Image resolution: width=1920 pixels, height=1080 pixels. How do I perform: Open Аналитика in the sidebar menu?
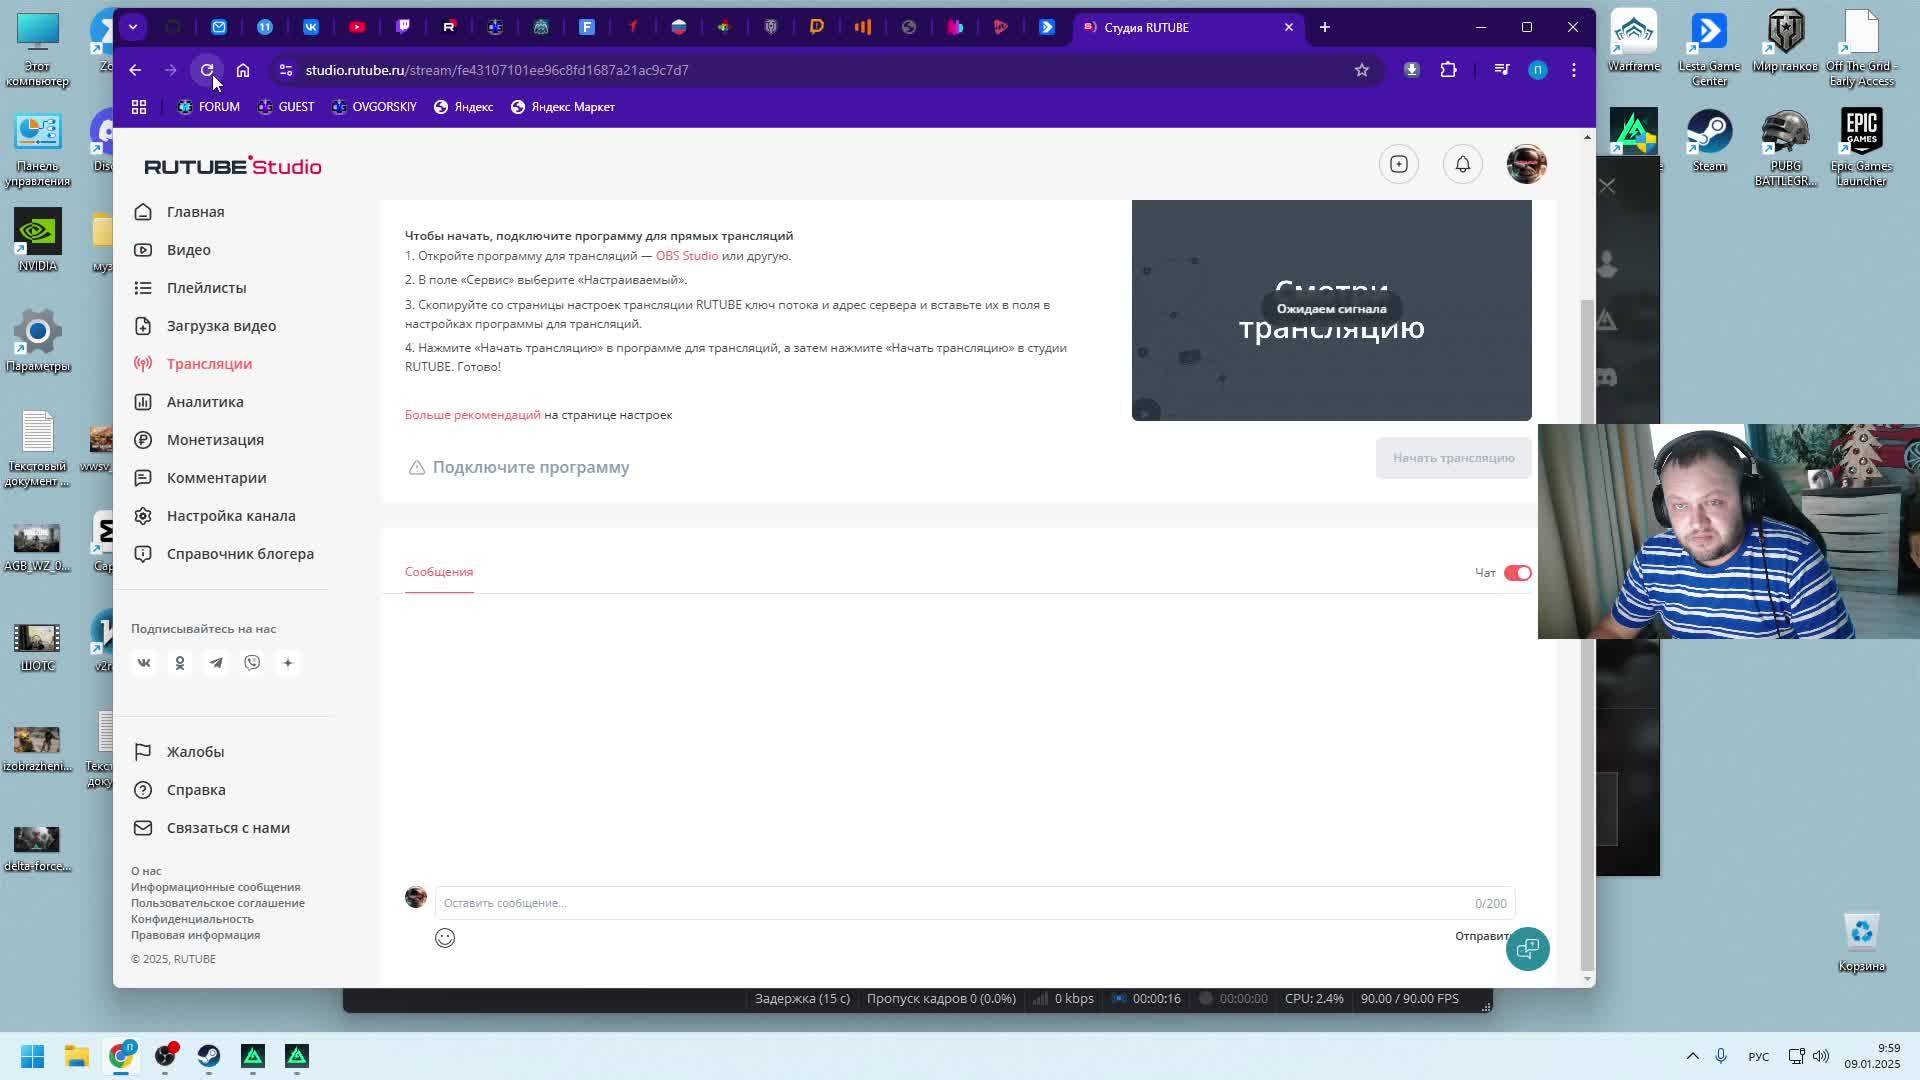205,402
